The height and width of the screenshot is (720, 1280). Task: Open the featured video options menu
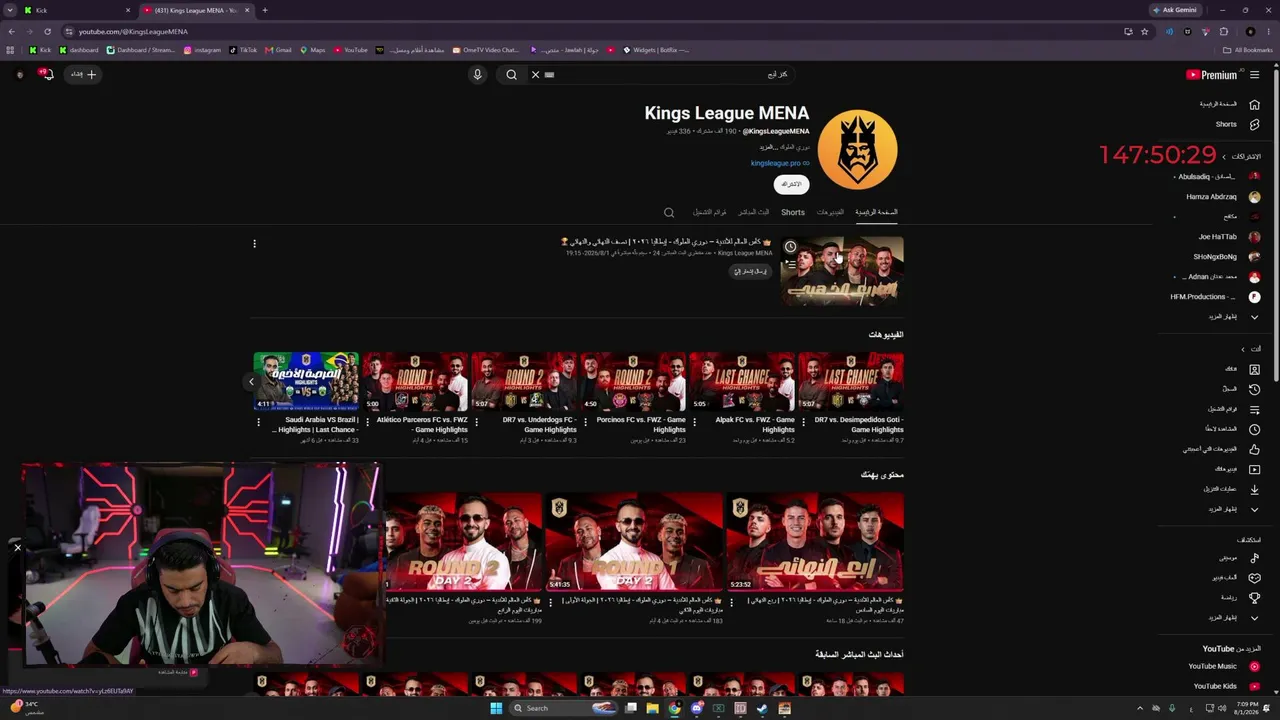tap(254, 244)
